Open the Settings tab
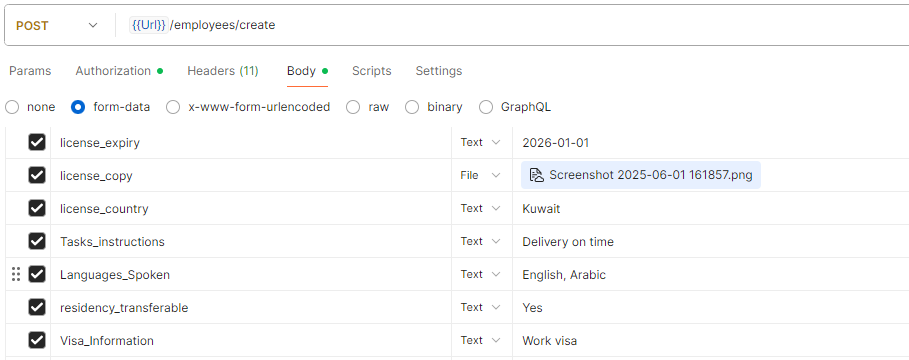 pos(439,71)
